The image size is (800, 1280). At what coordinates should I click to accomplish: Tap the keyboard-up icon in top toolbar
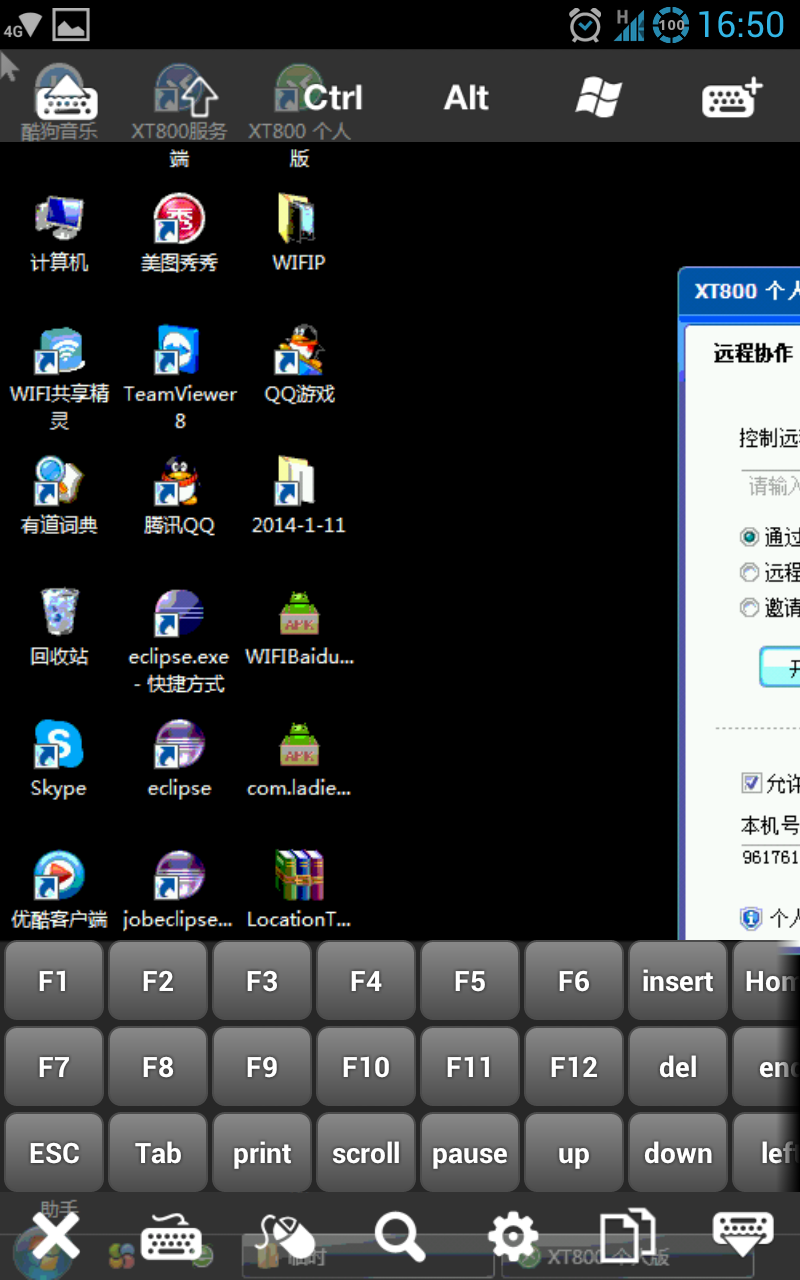tap(66, 98)
